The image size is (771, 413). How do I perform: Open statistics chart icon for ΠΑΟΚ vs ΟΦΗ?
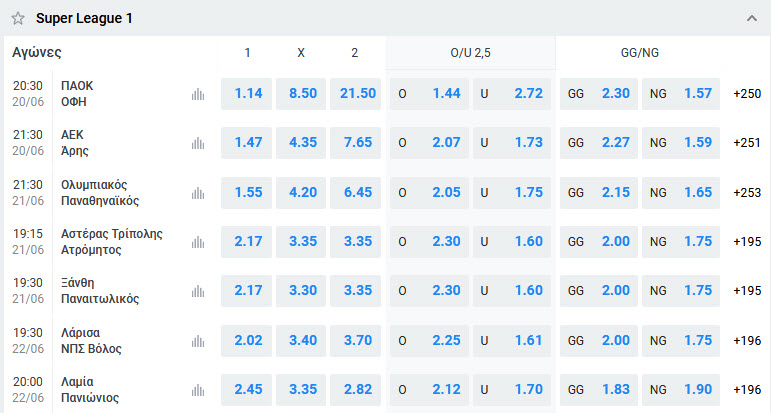(x=198, y=94)
